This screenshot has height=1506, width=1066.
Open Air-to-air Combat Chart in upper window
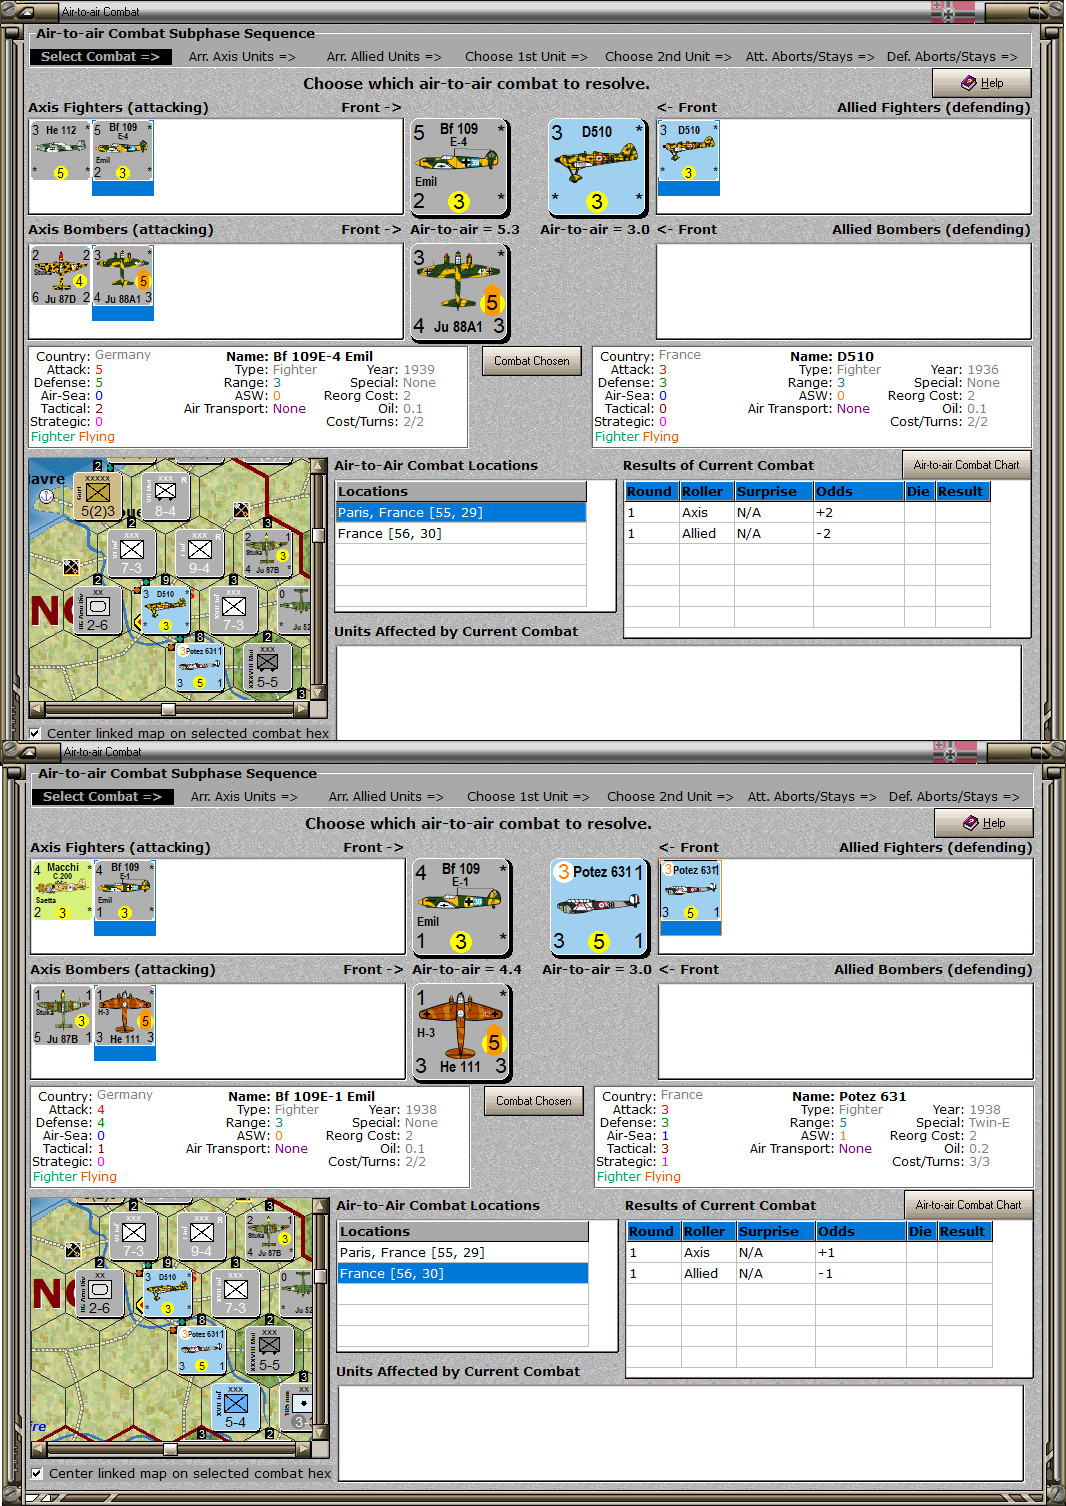coord(966,465)
